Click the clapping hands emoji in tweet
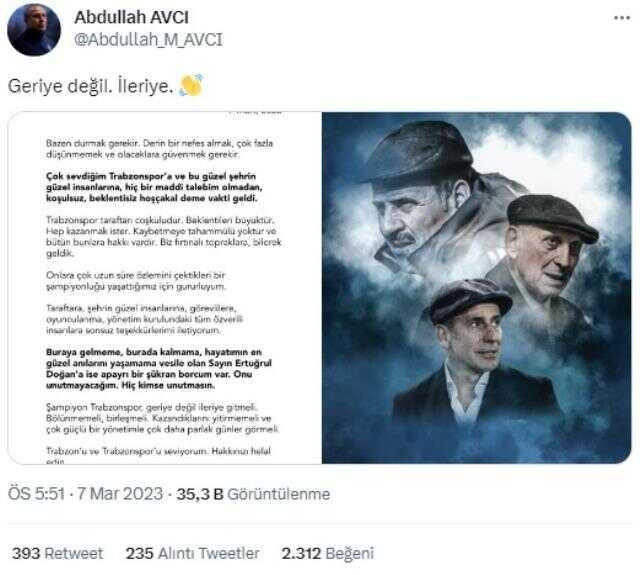 tap(191, 85)
